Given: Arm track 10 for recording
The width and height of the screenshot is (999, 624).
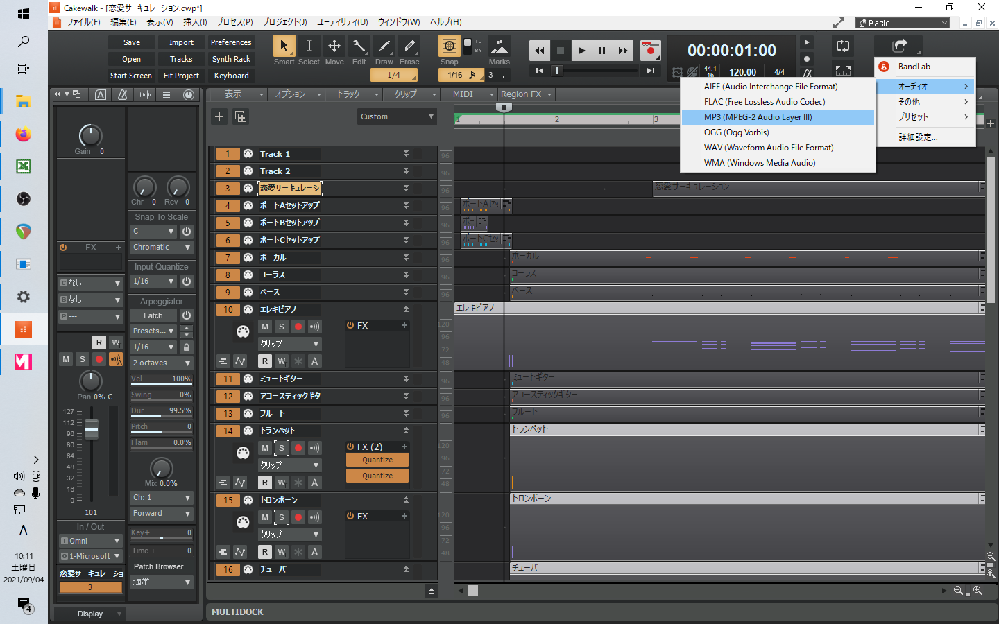Looking at the screenshot, I should [298, 326].
